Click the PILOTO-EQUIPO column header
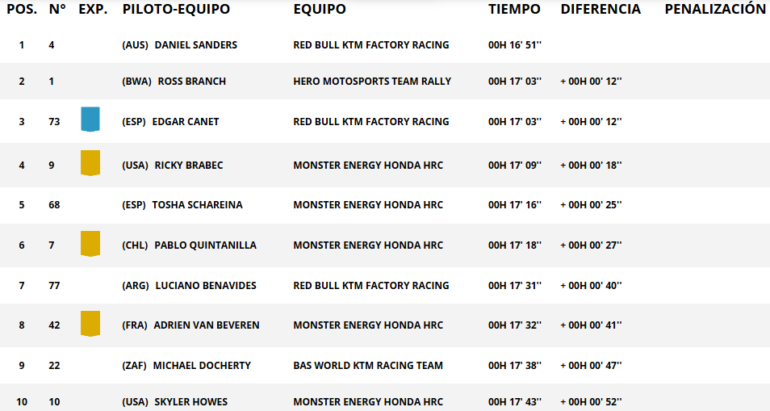Image resolution: width=770 pixels, height=411 pixels. (176, 9)
